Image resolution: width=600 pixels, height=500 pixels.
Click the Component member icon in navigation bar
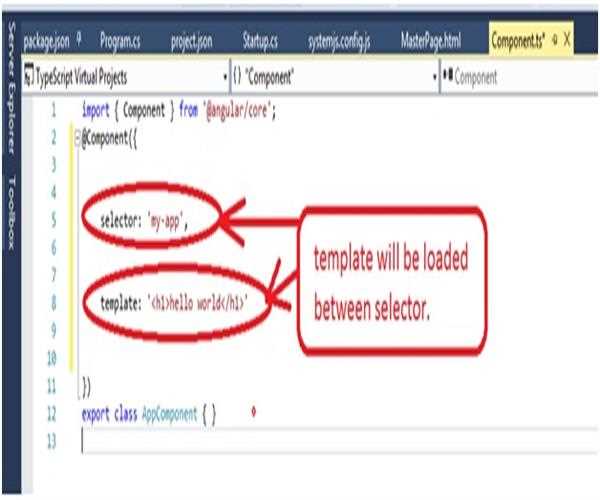446,76
